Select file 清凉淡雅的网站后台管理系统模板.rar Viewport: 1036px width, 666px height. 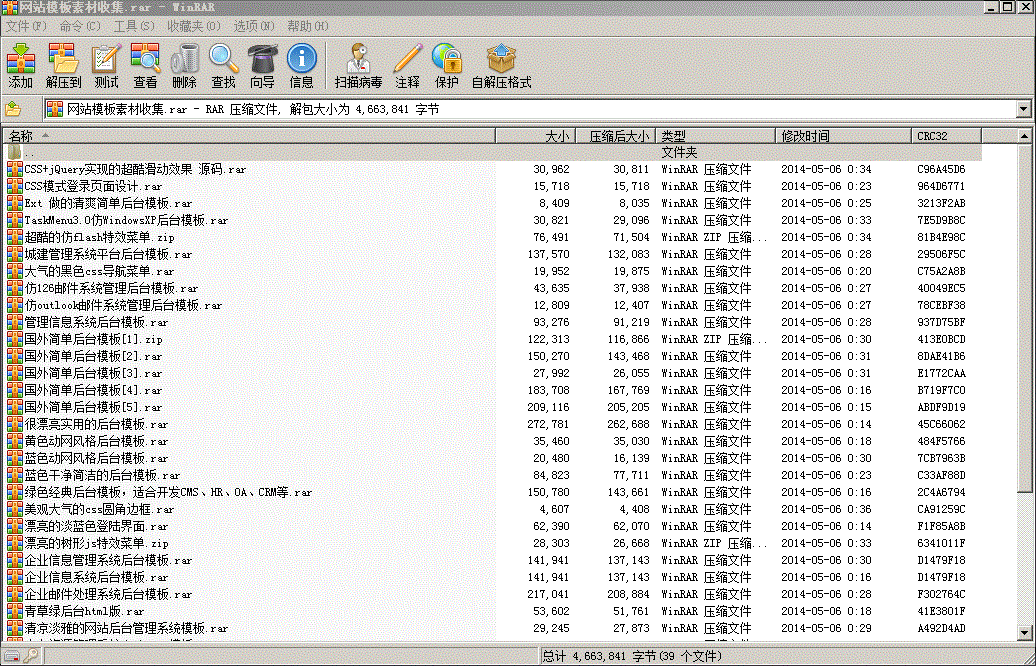[126, 629]
